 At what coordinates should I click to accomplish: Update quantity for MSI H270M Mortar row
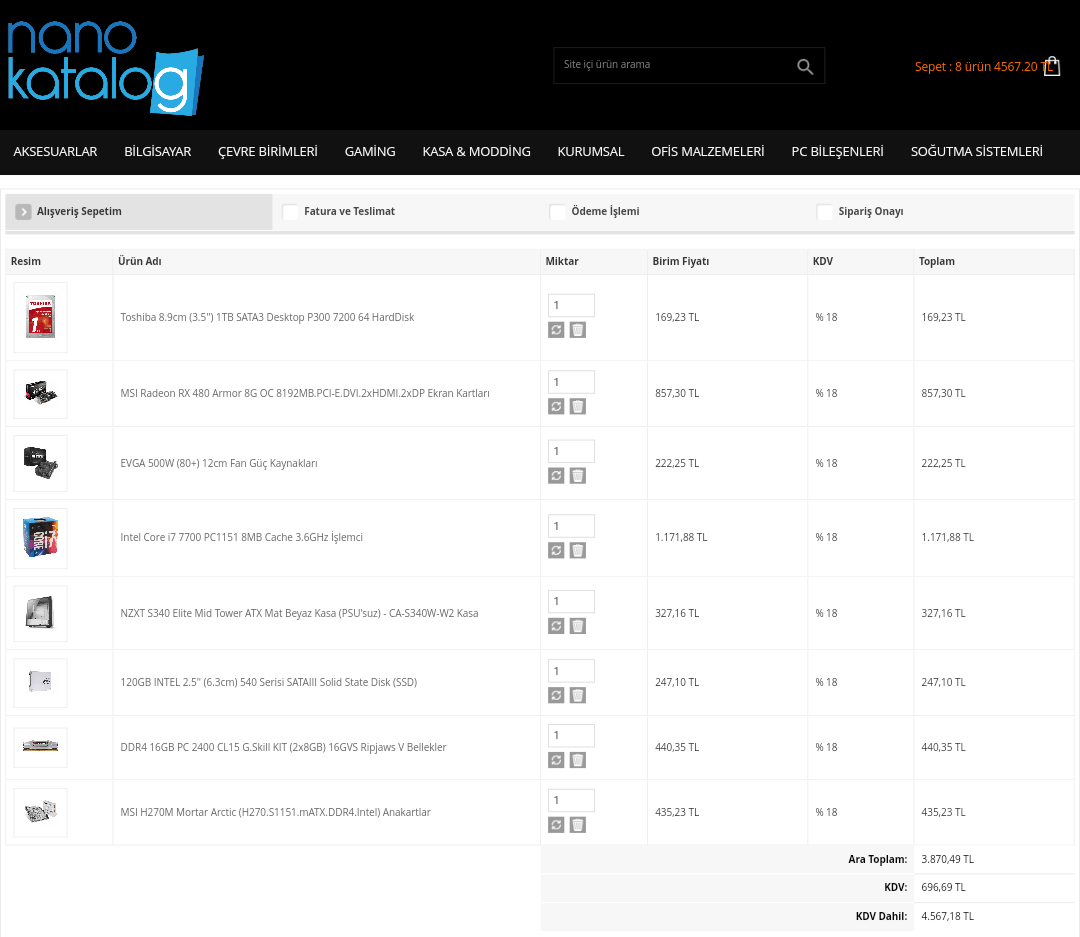[556, 825]
